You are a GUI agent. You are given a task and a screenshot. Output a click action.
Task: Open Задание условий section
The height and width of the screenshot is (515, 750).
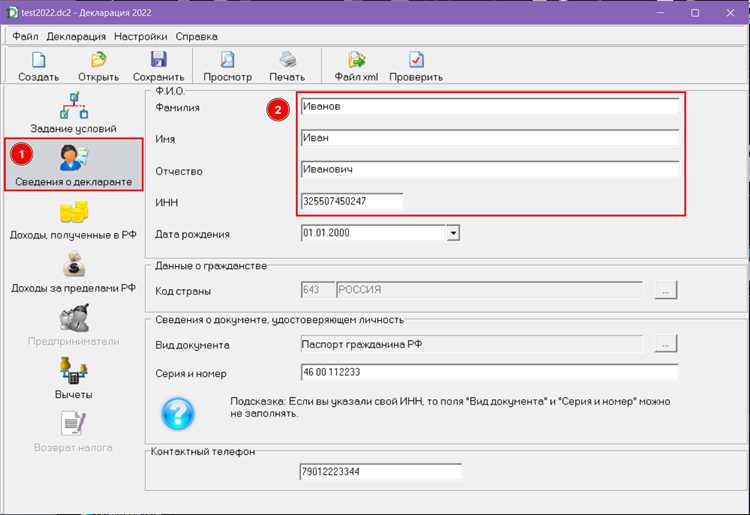pyautogui.click(x=74, y=113)
